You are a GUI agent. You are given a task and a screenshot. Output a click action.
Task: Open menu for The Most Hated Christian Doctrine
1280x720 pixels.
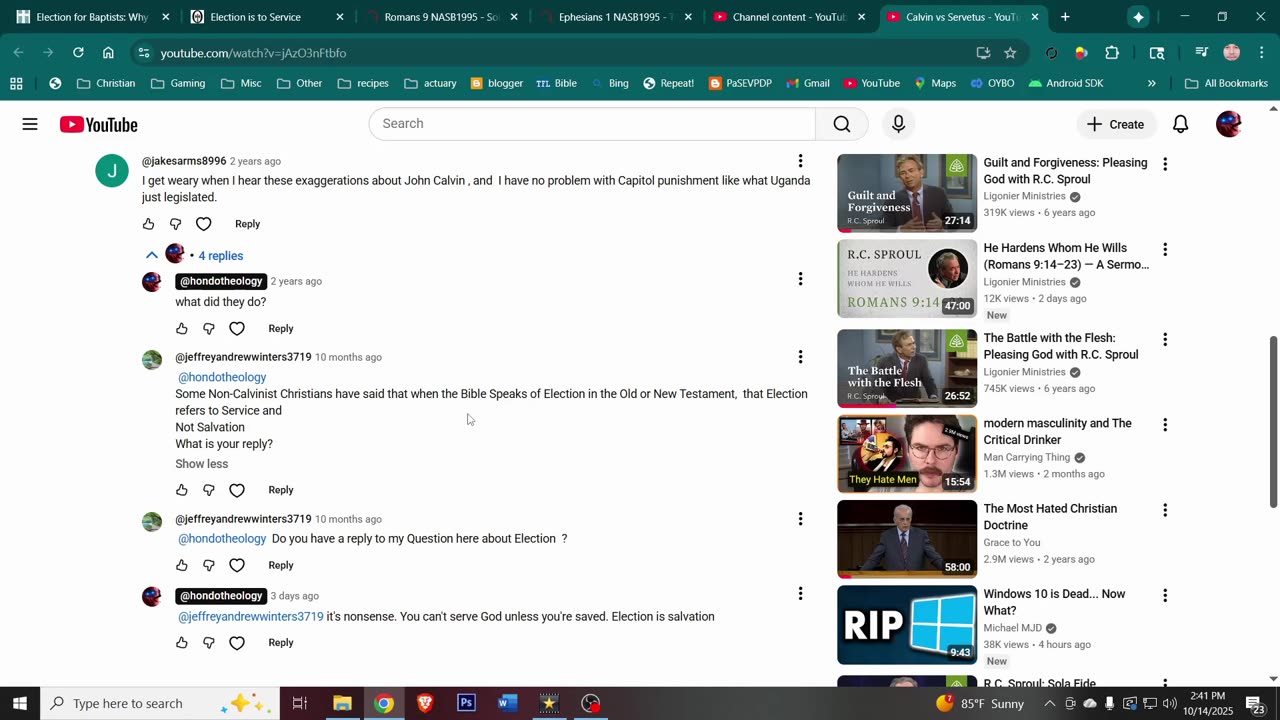(x=1165, y=510)
